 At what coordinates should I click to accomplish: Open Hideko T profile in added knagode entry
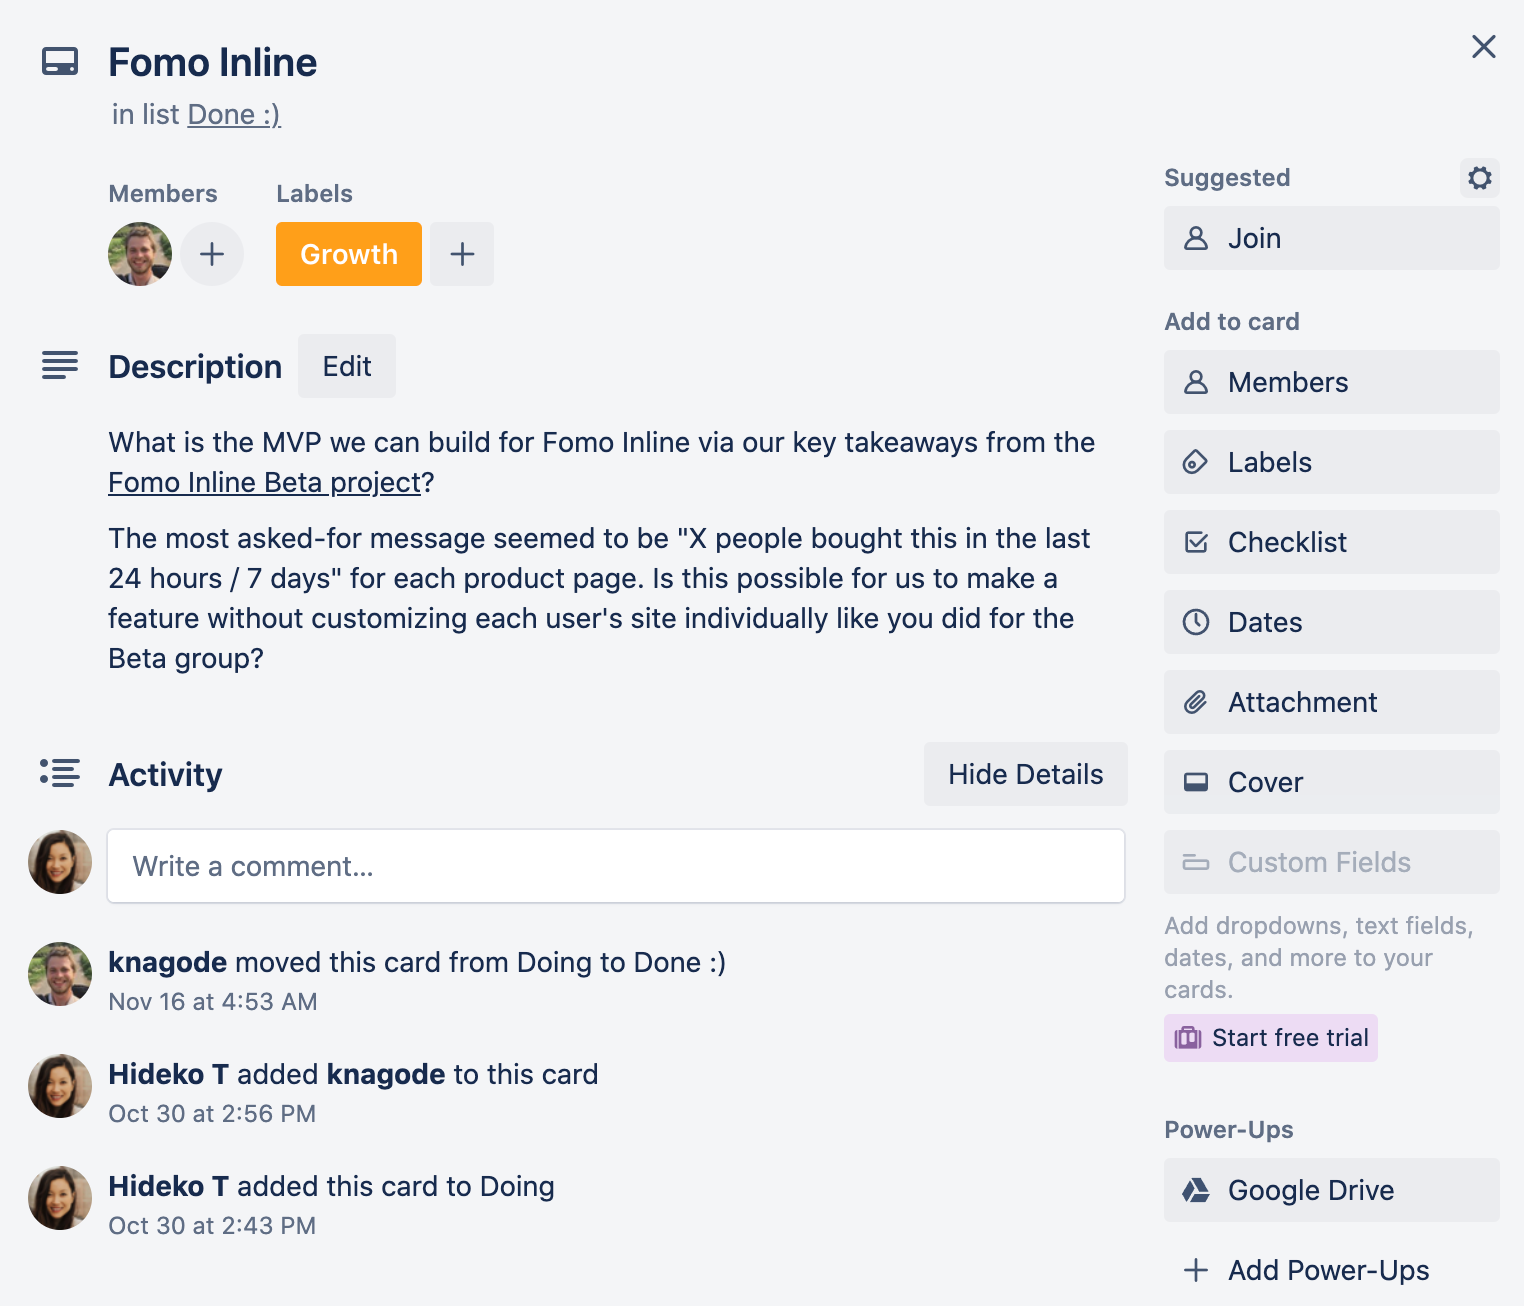[x=168, y=1074]
